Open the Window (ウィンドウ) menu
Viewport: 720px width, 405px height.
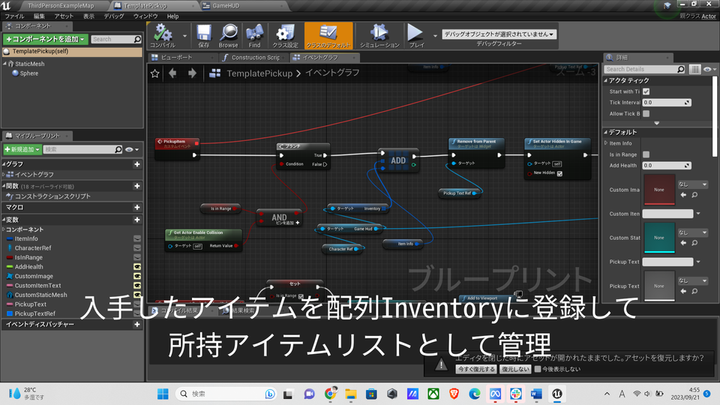click(x=145, y=17)
